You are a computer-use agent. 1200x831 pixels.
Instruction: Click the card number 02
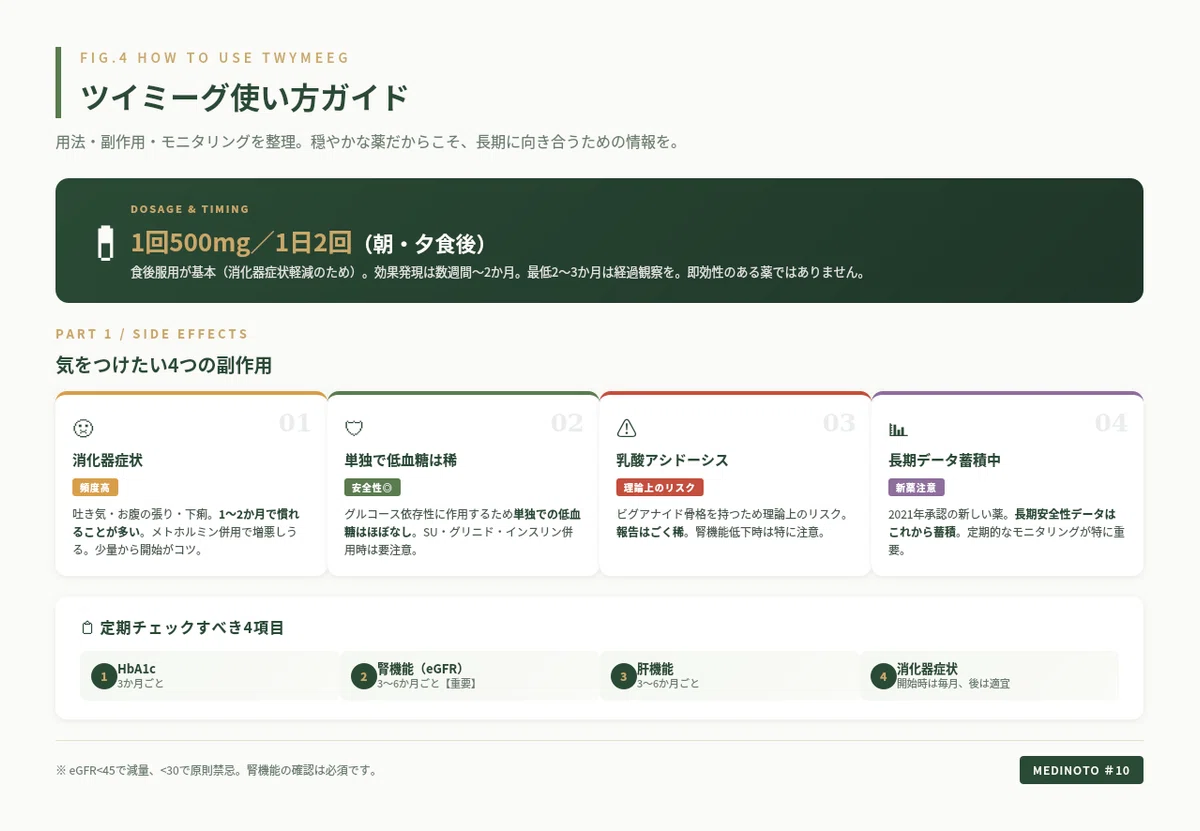click(x=567, y=423)
